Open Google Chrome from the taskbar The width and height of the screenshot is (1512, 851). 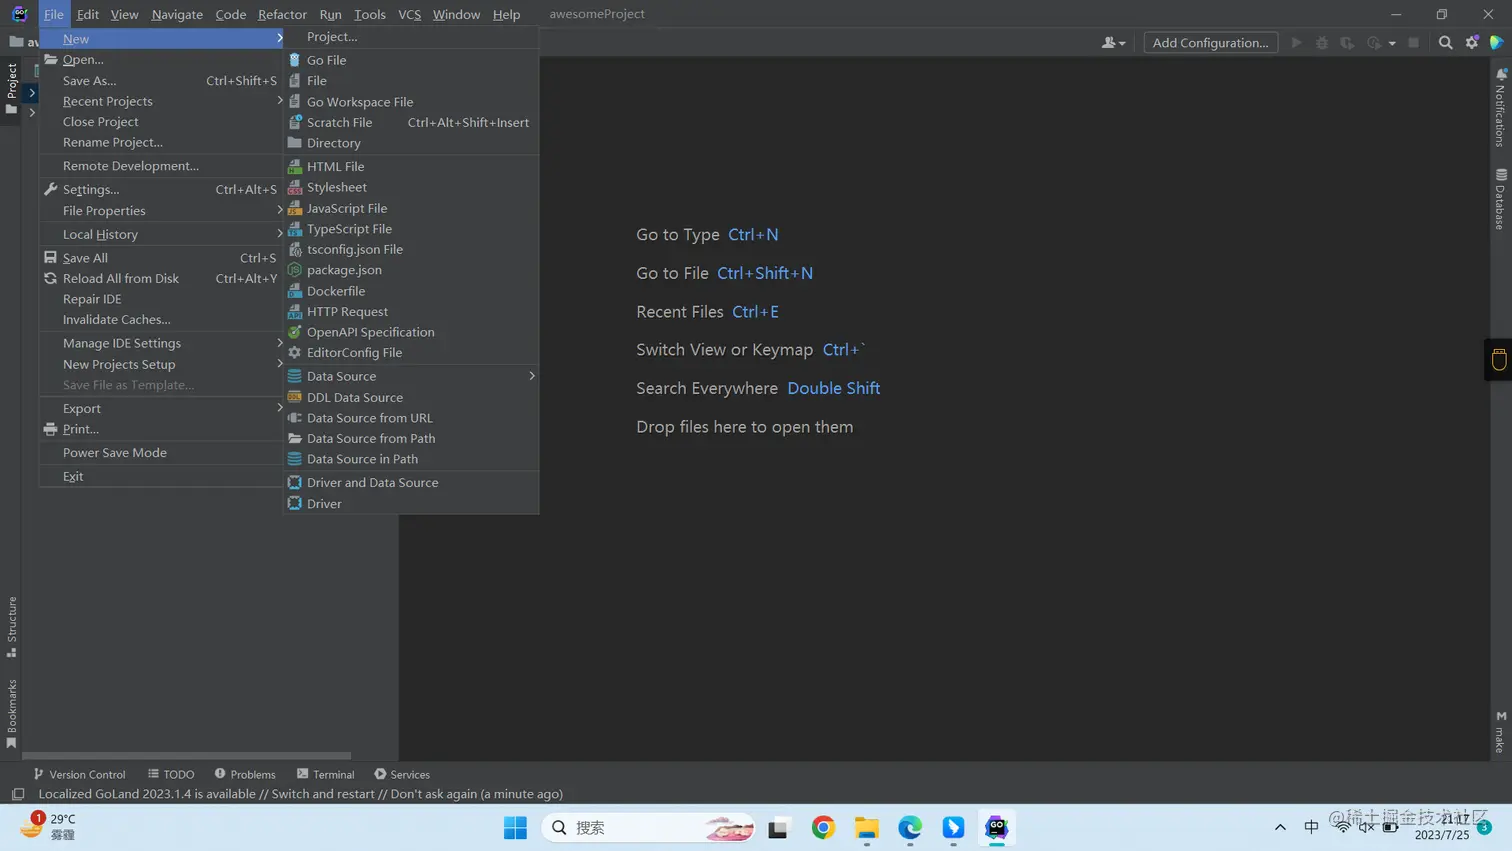coord(823,828)
